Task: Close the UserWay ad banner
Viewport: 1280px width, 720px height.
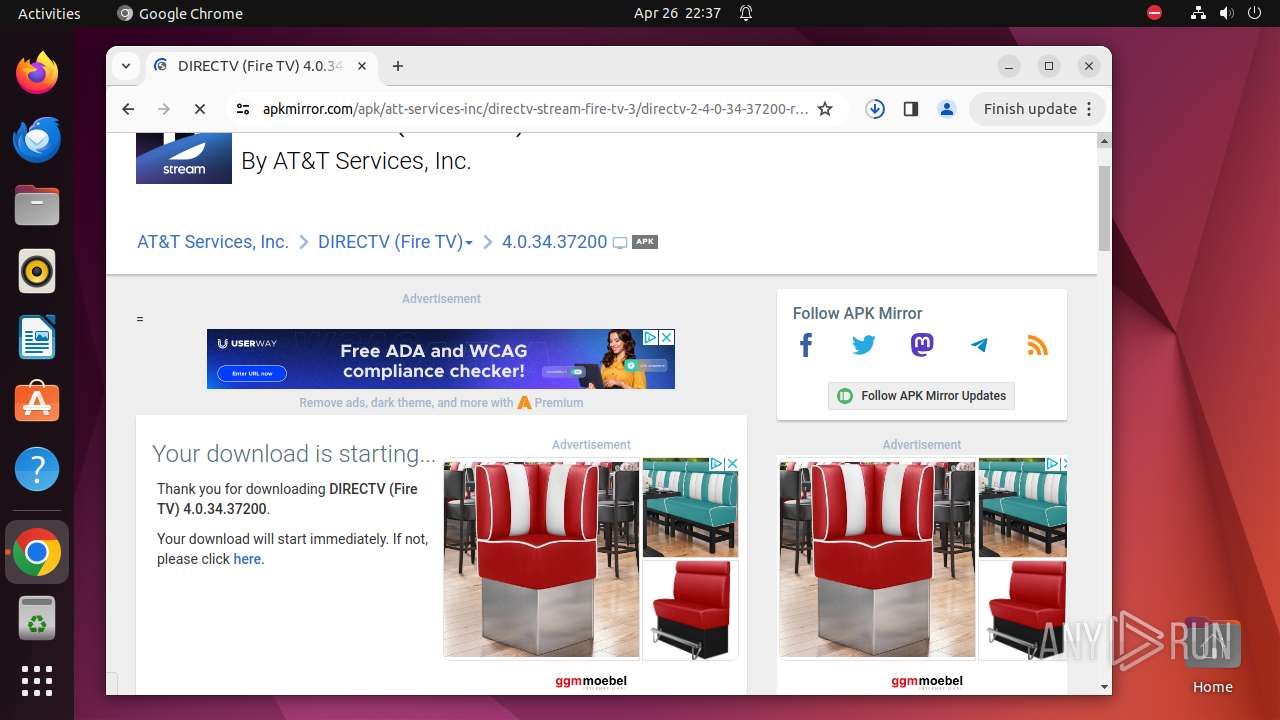Action: [x=666, y=338]
